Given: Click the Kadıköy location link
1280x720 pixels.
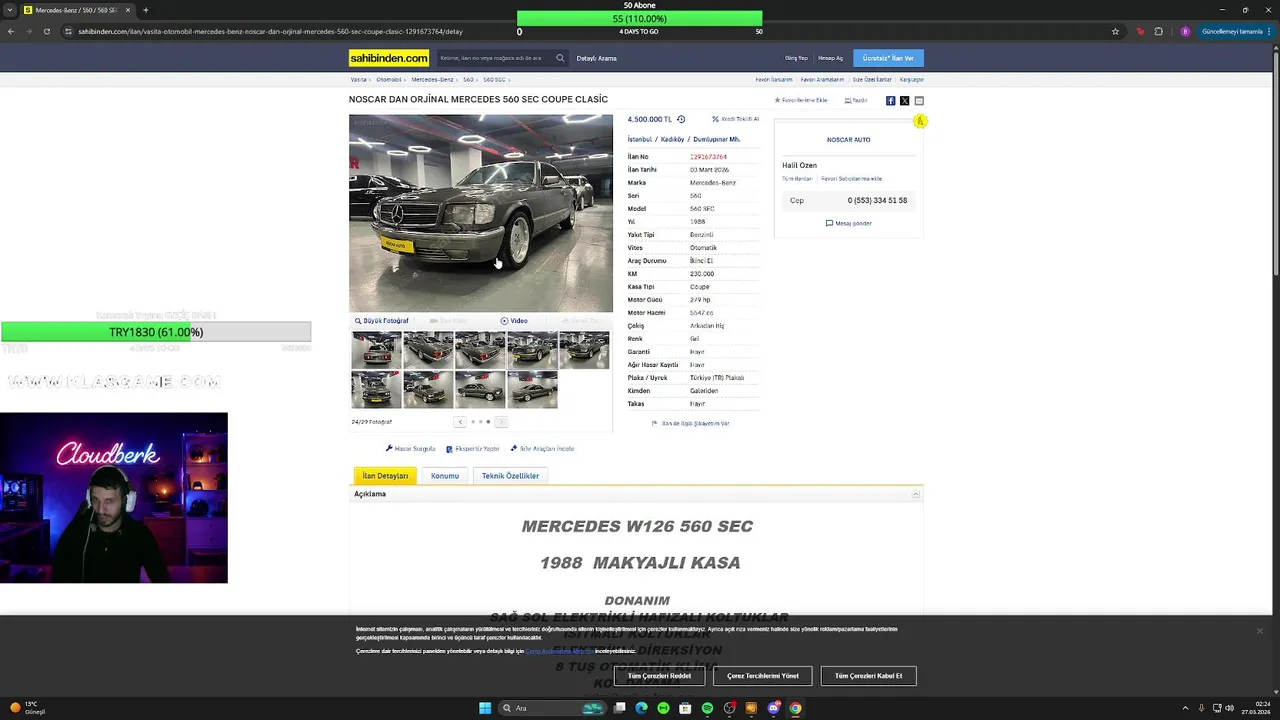Looking at the screenshot, I should tap(672, 140).
